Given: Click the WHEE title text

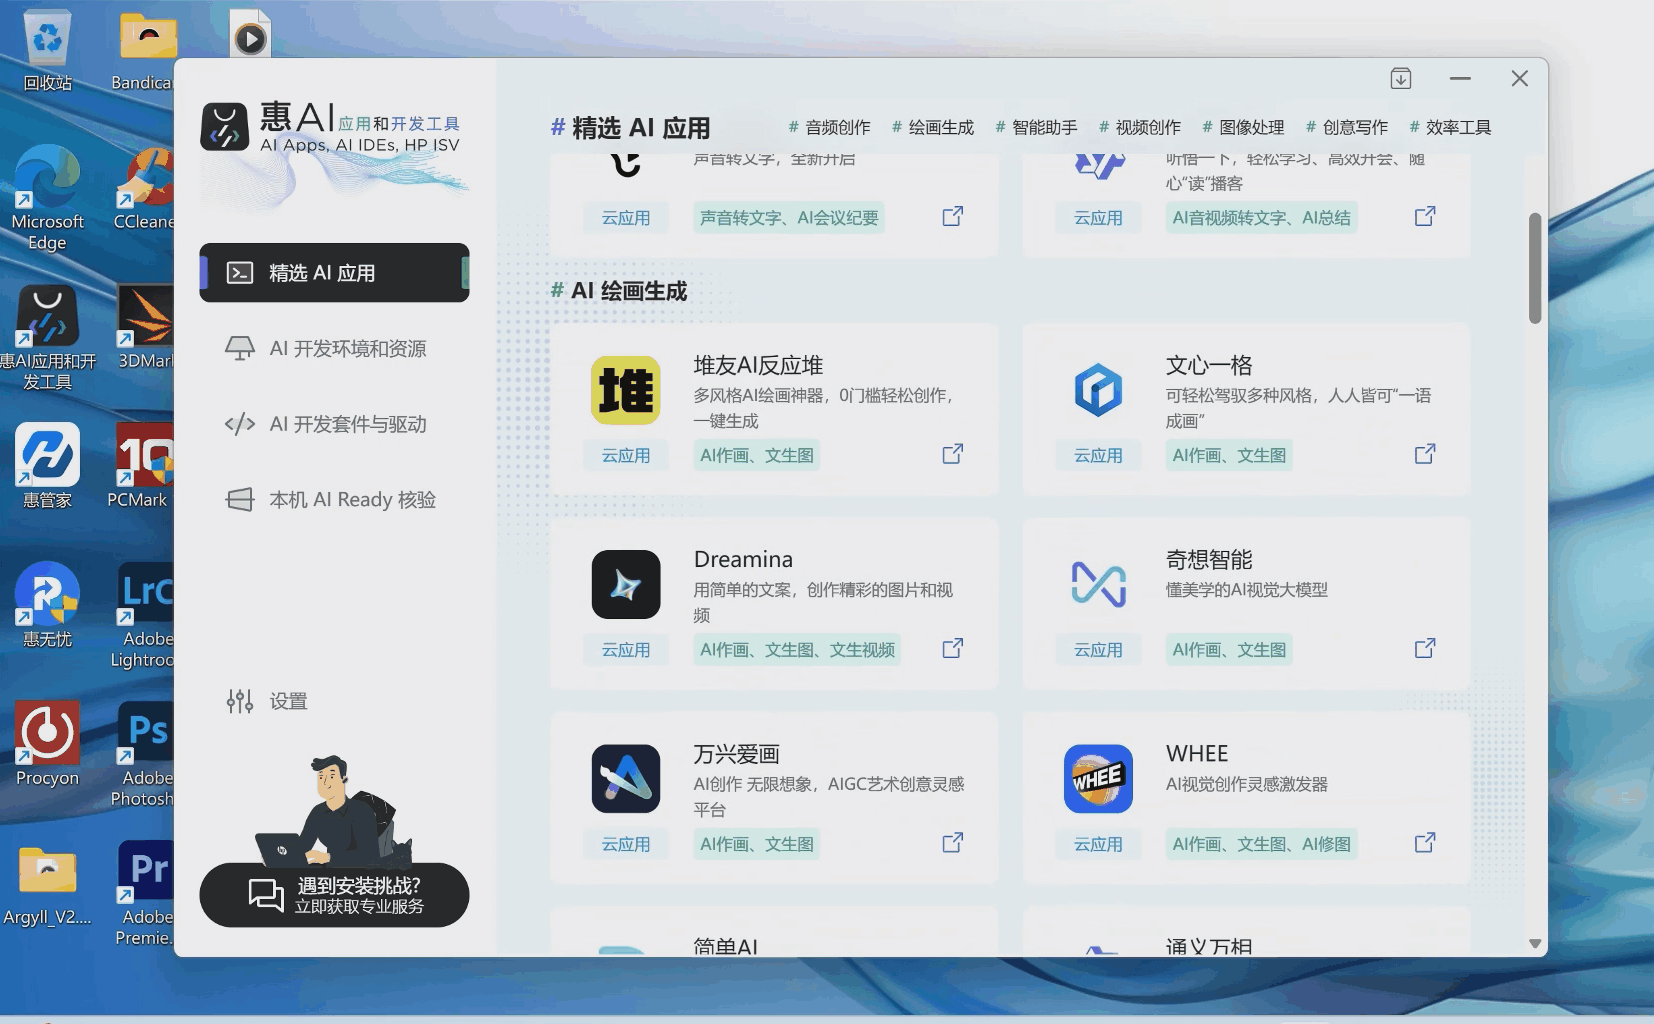Looking at the screenshot, I should point(1197,753).
